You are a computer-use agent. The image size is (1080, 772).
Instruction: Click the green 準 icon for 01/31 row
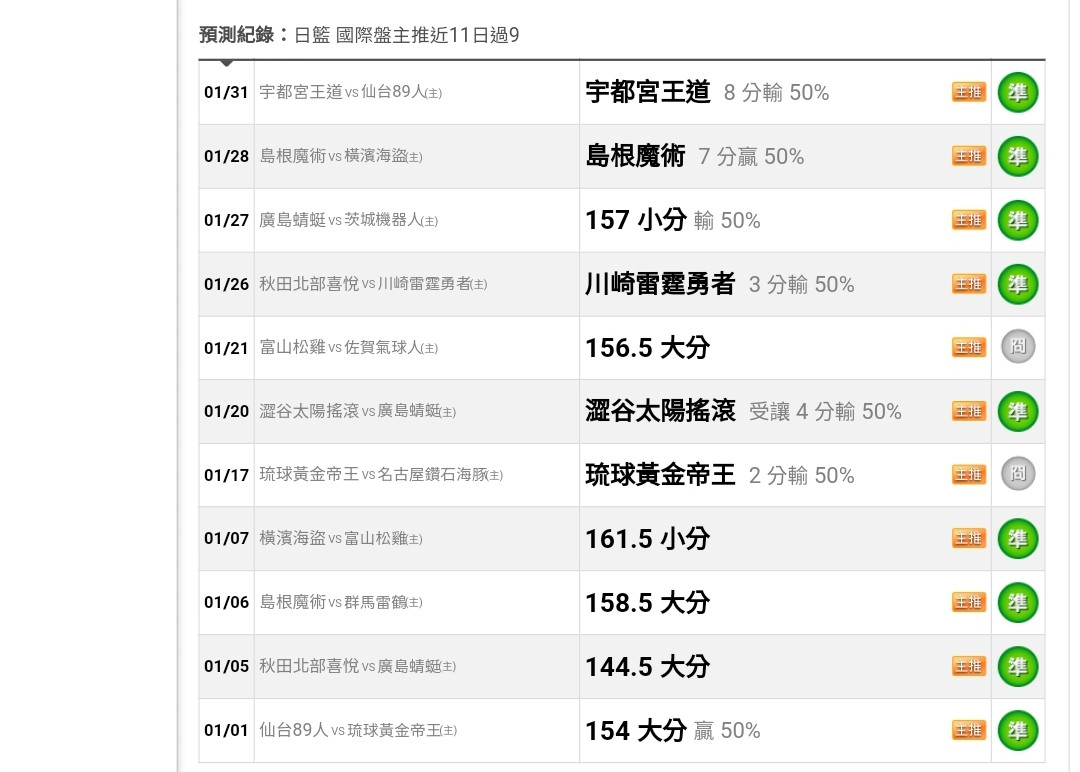pyautogui.click(x=1017, y=93)
